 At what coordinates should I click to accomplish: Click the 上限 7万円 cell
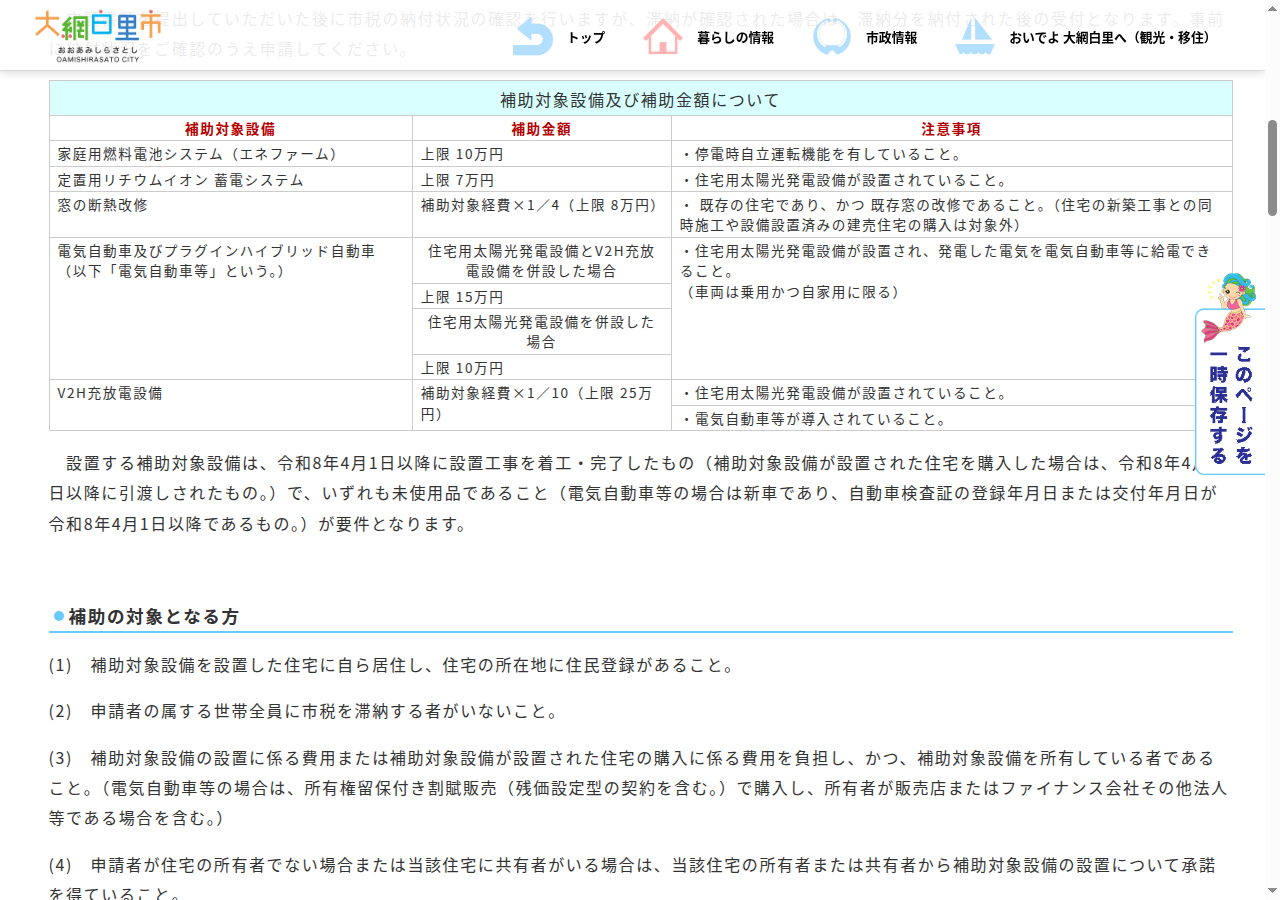point(541,180)
